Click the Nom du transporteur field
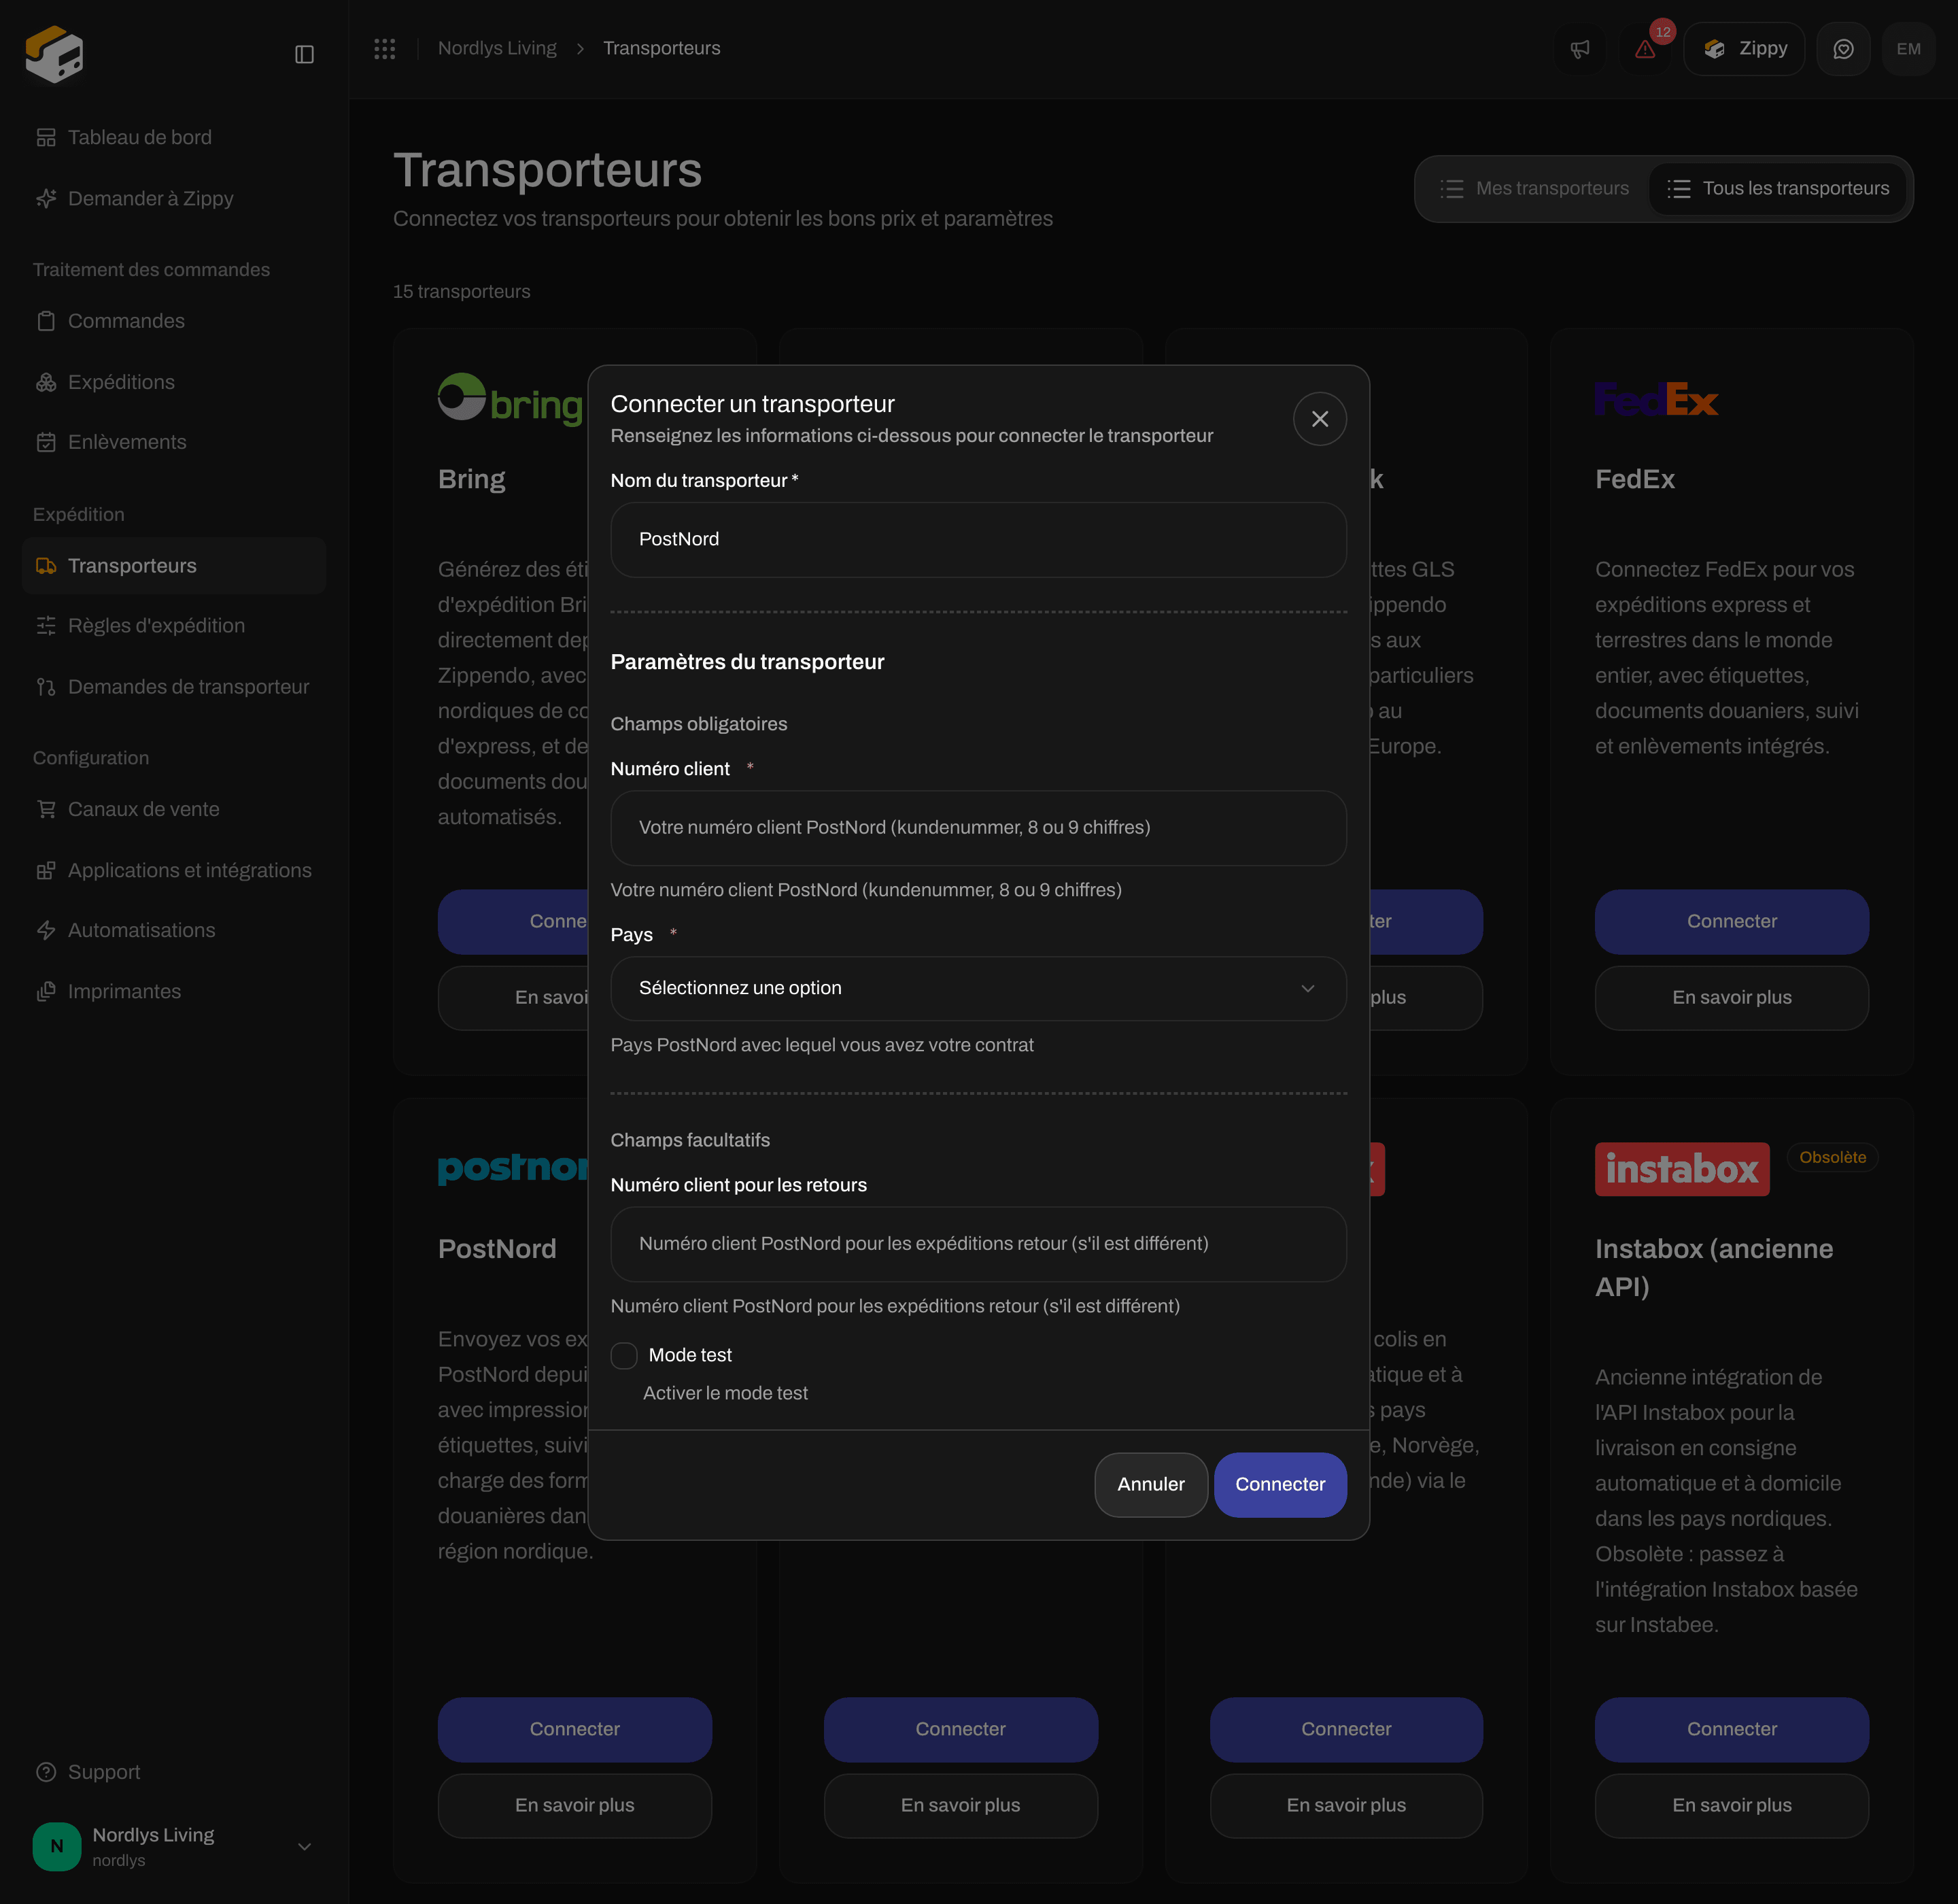The height and width of the screenshot is (1904, 1958). click(978, 539)
